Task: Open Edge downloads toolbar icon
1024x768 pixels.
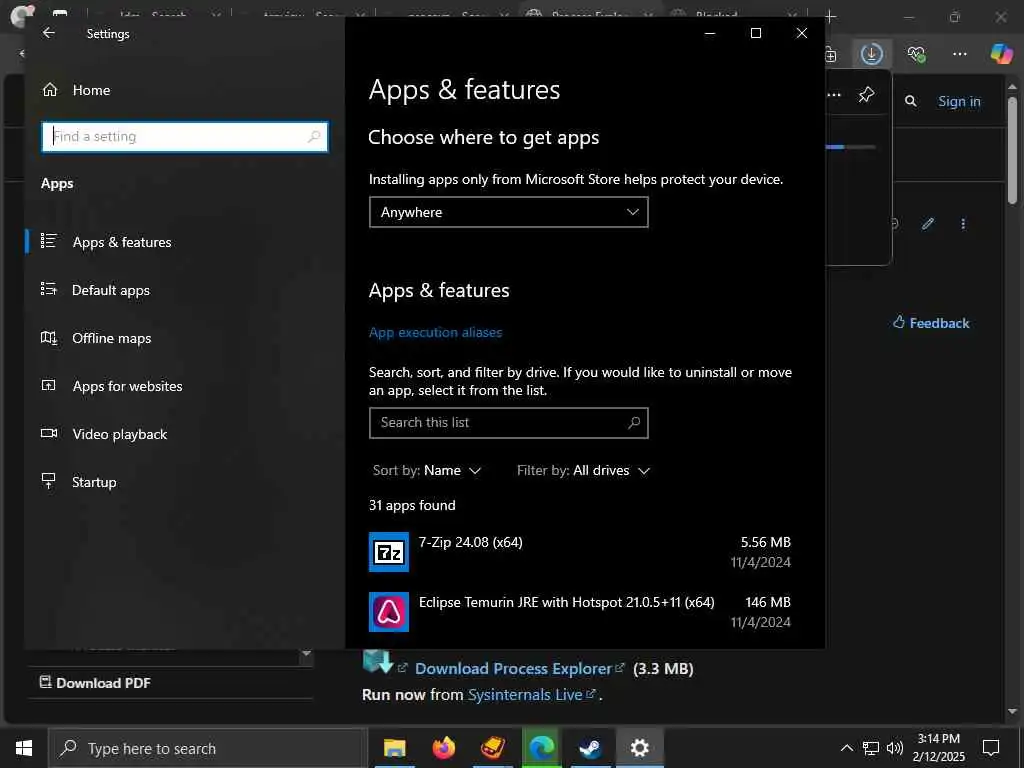Action: click(x=872, y=54)
